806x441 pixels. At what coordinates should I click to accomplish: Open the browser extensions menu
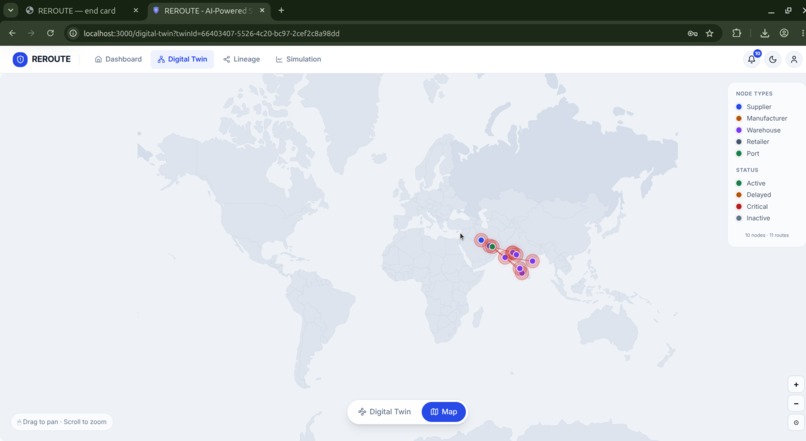(737, 33)
